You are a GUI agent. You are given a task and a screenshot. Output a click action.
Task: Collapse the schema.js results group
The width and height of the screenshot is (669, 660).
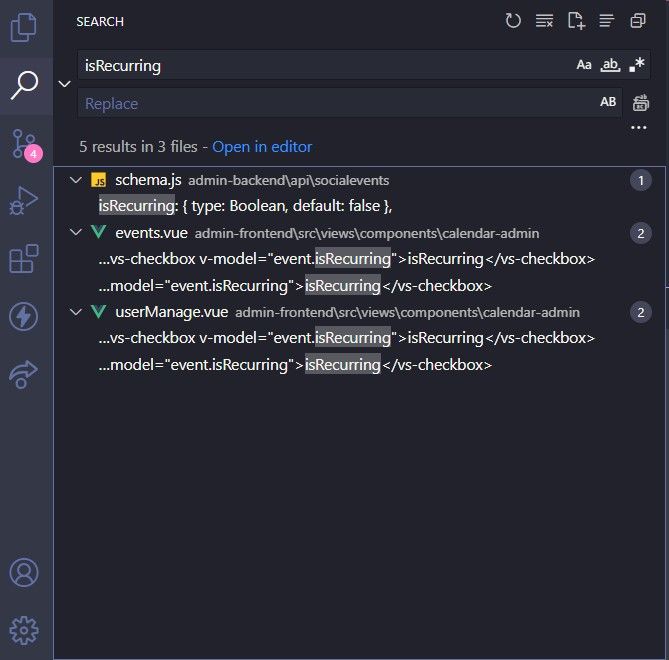click(x=76, y=180)
